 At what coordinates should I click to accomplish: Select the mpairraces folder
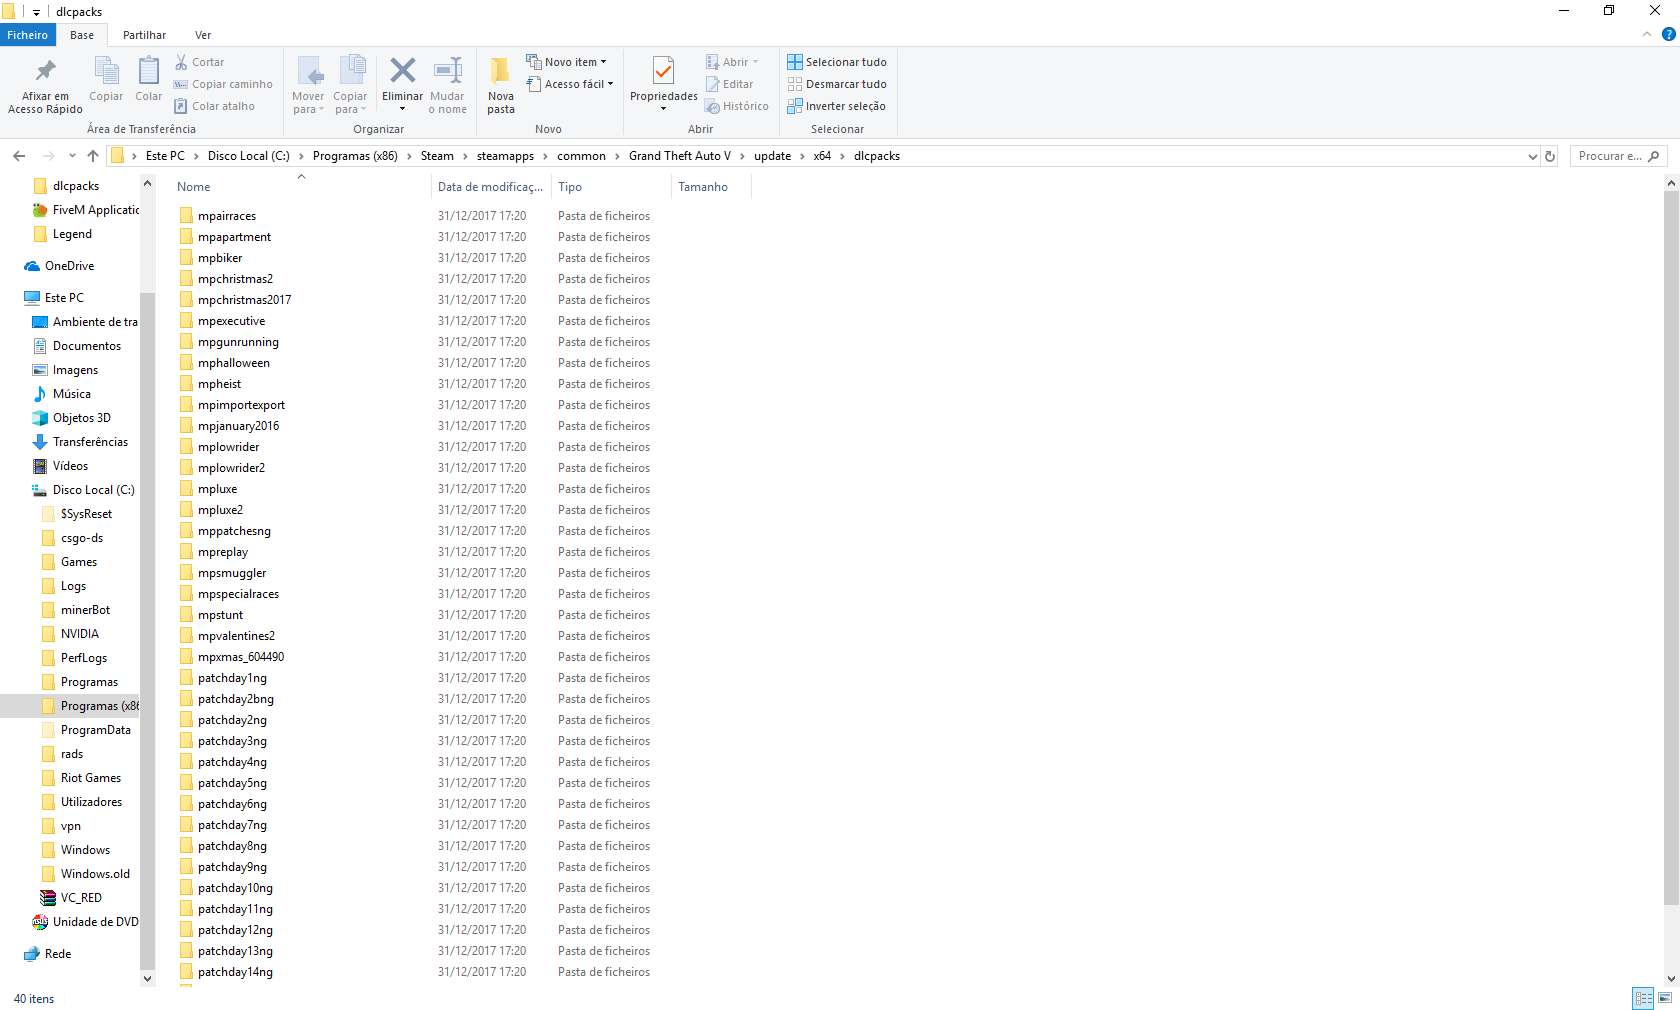[x=227, y=216]
